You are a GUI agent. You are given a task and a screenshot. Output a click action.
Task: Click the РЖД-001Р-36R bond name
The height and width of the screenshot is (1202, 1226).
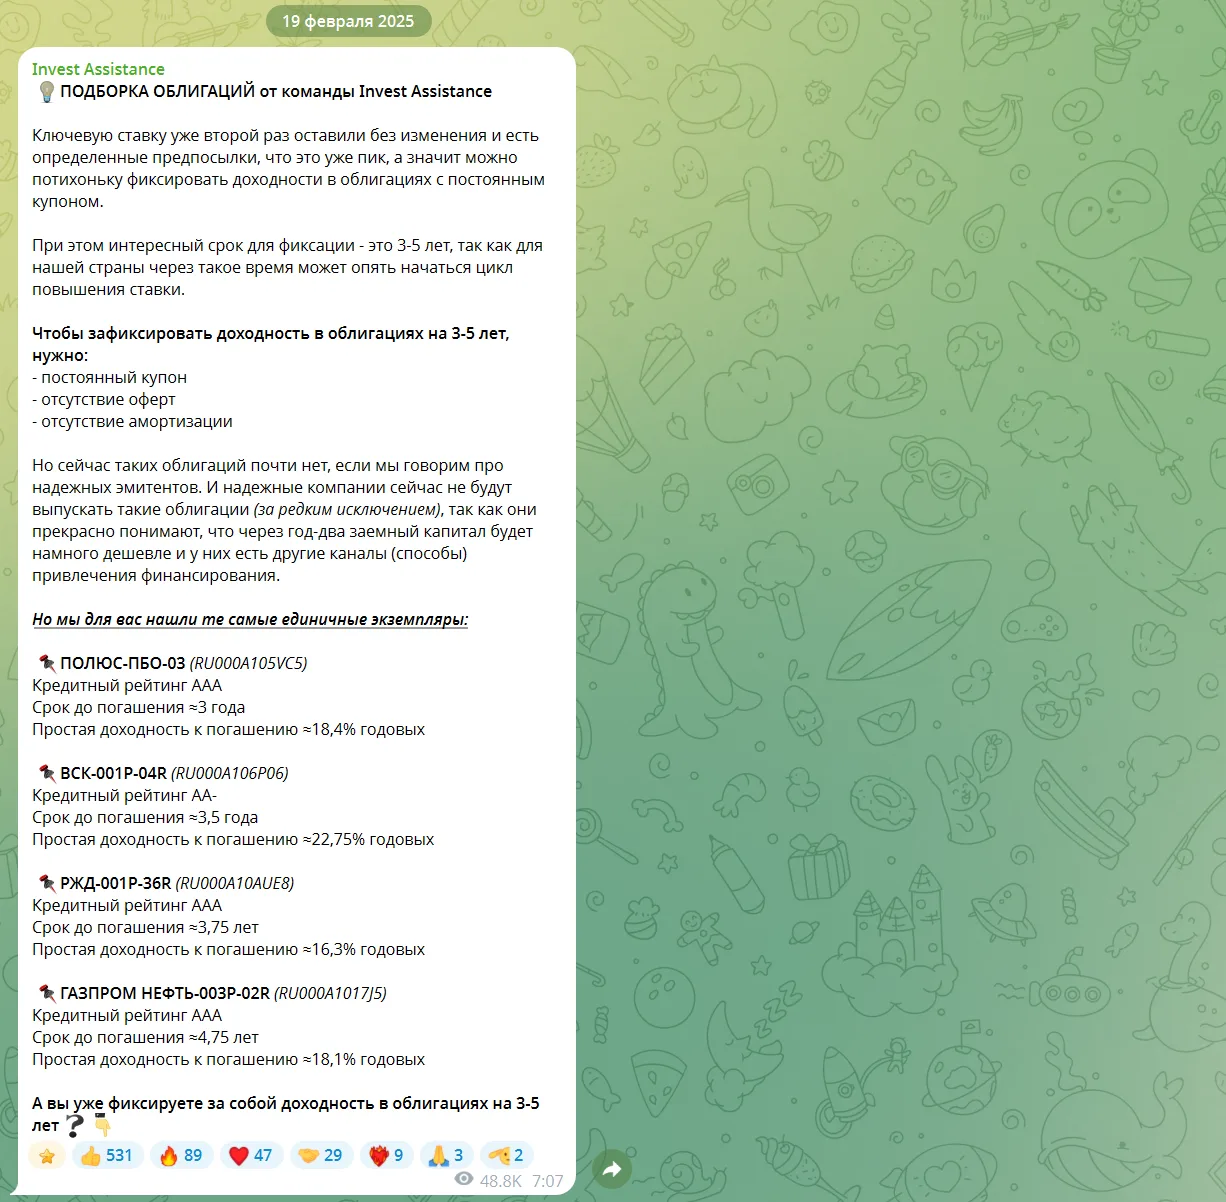[116, 883]
